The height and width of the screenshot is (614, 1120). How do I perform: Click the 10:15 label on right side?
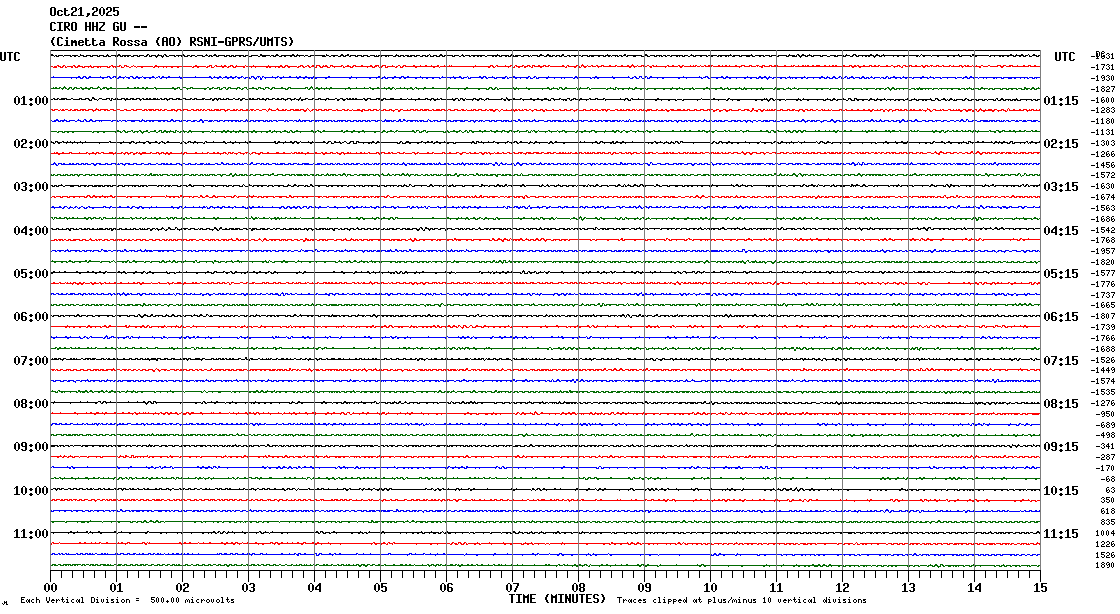click(x=1060, y=491)
